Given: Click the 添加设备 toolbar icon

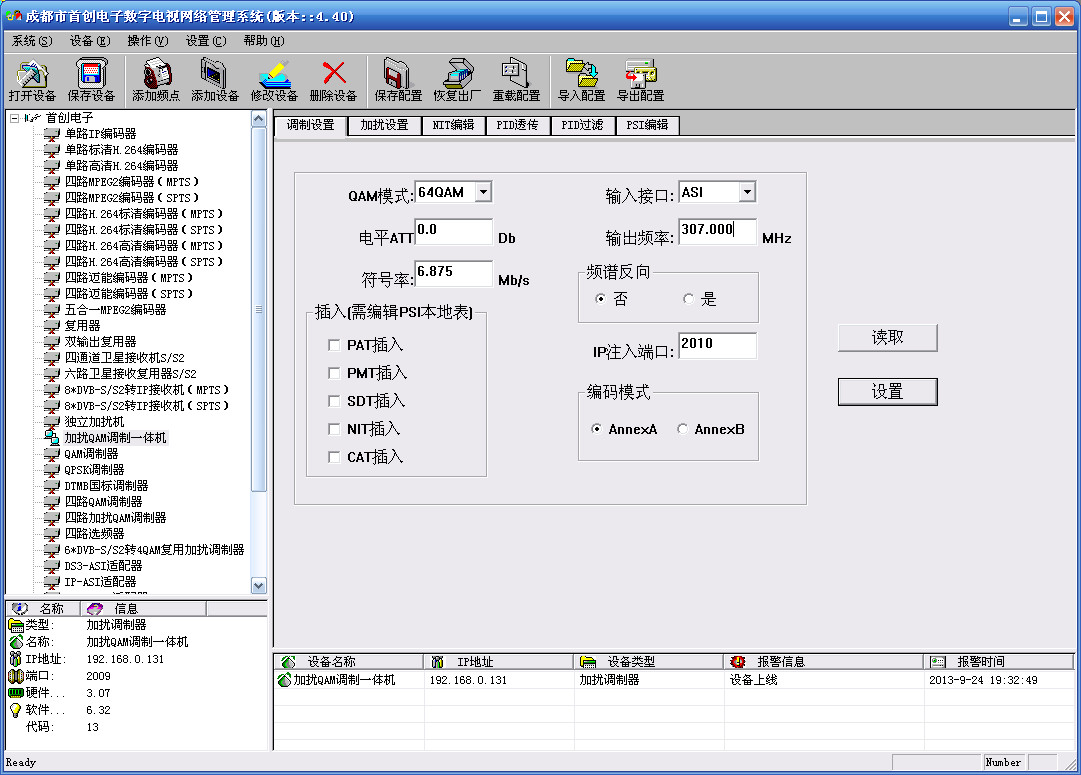Looking at the screenshot, I should click(214, 74).
